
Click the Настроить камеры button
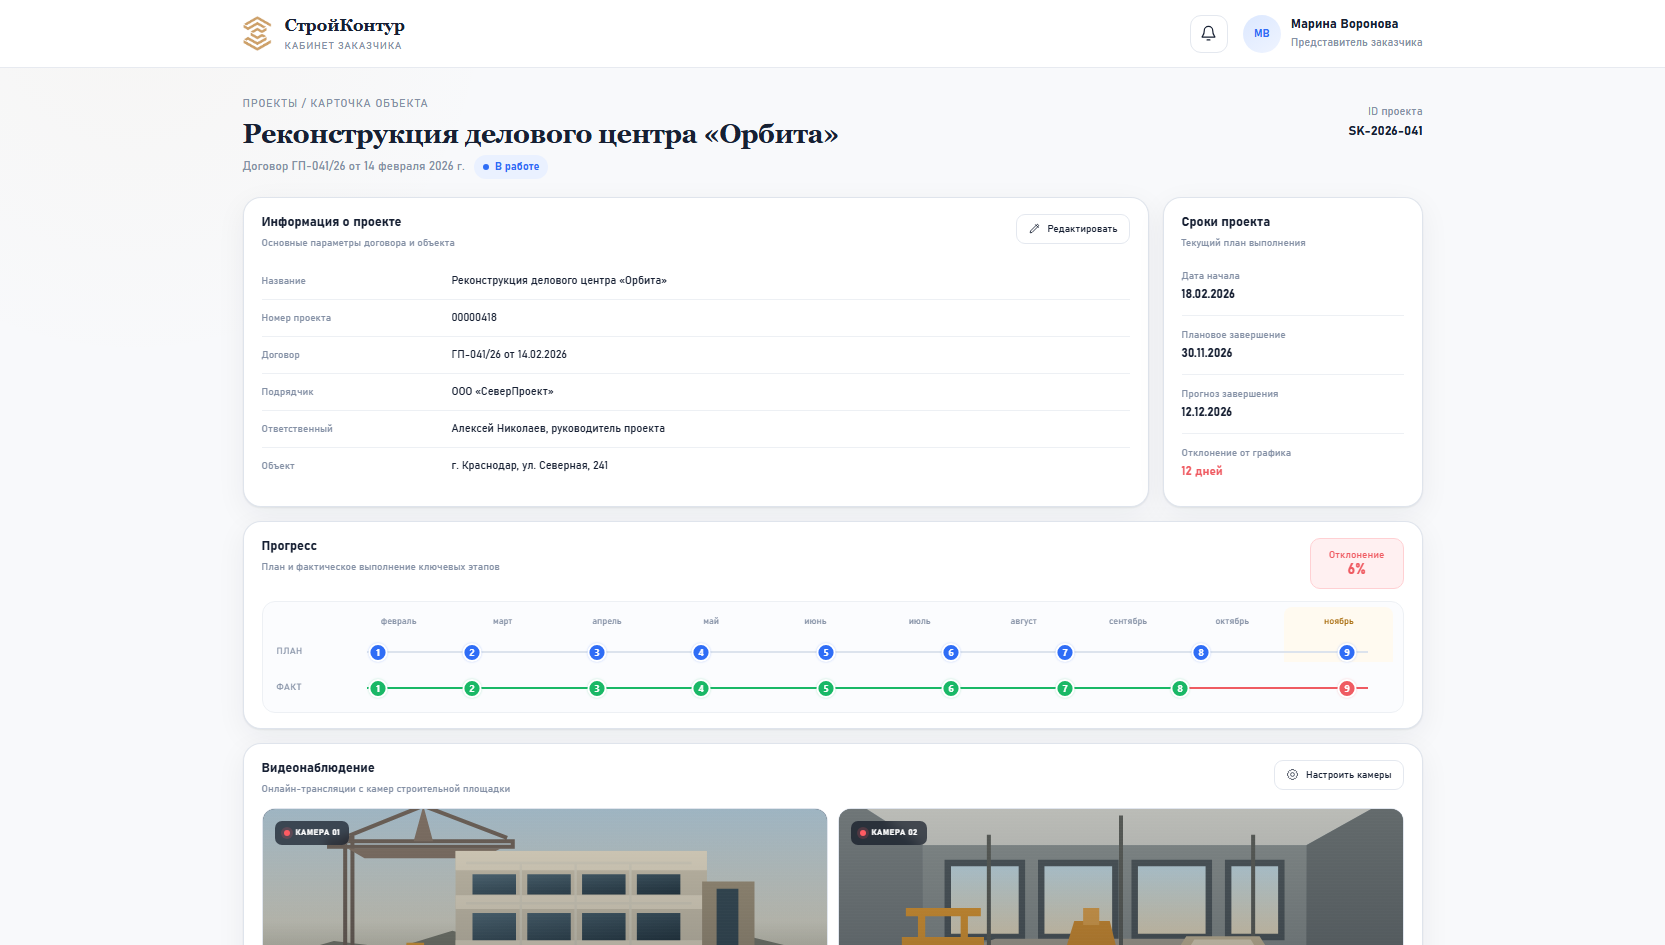pos(1339,775)
